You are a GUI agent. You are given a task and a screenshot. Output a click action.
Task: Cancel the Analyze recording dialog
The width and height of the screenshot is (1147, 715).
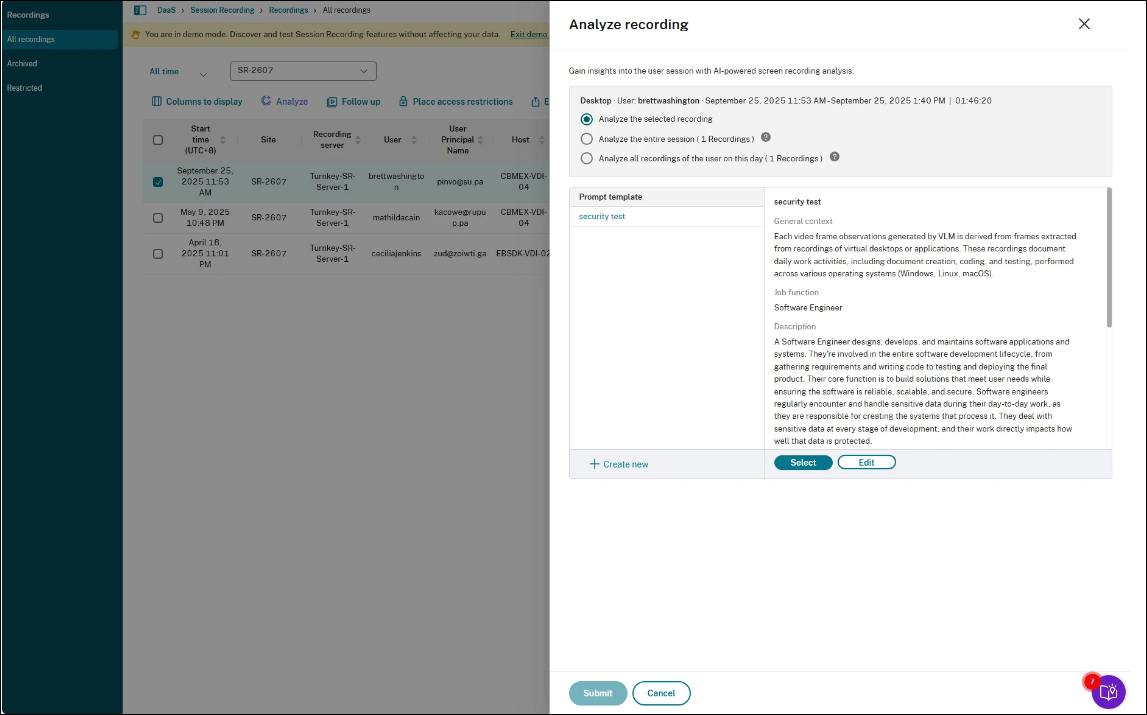[x=661, y=693]
